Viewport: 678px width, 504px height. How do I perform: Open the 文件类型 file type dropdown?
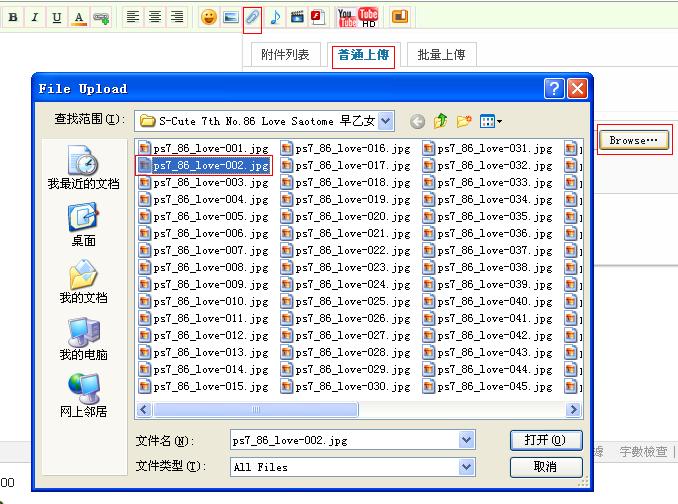467,467
